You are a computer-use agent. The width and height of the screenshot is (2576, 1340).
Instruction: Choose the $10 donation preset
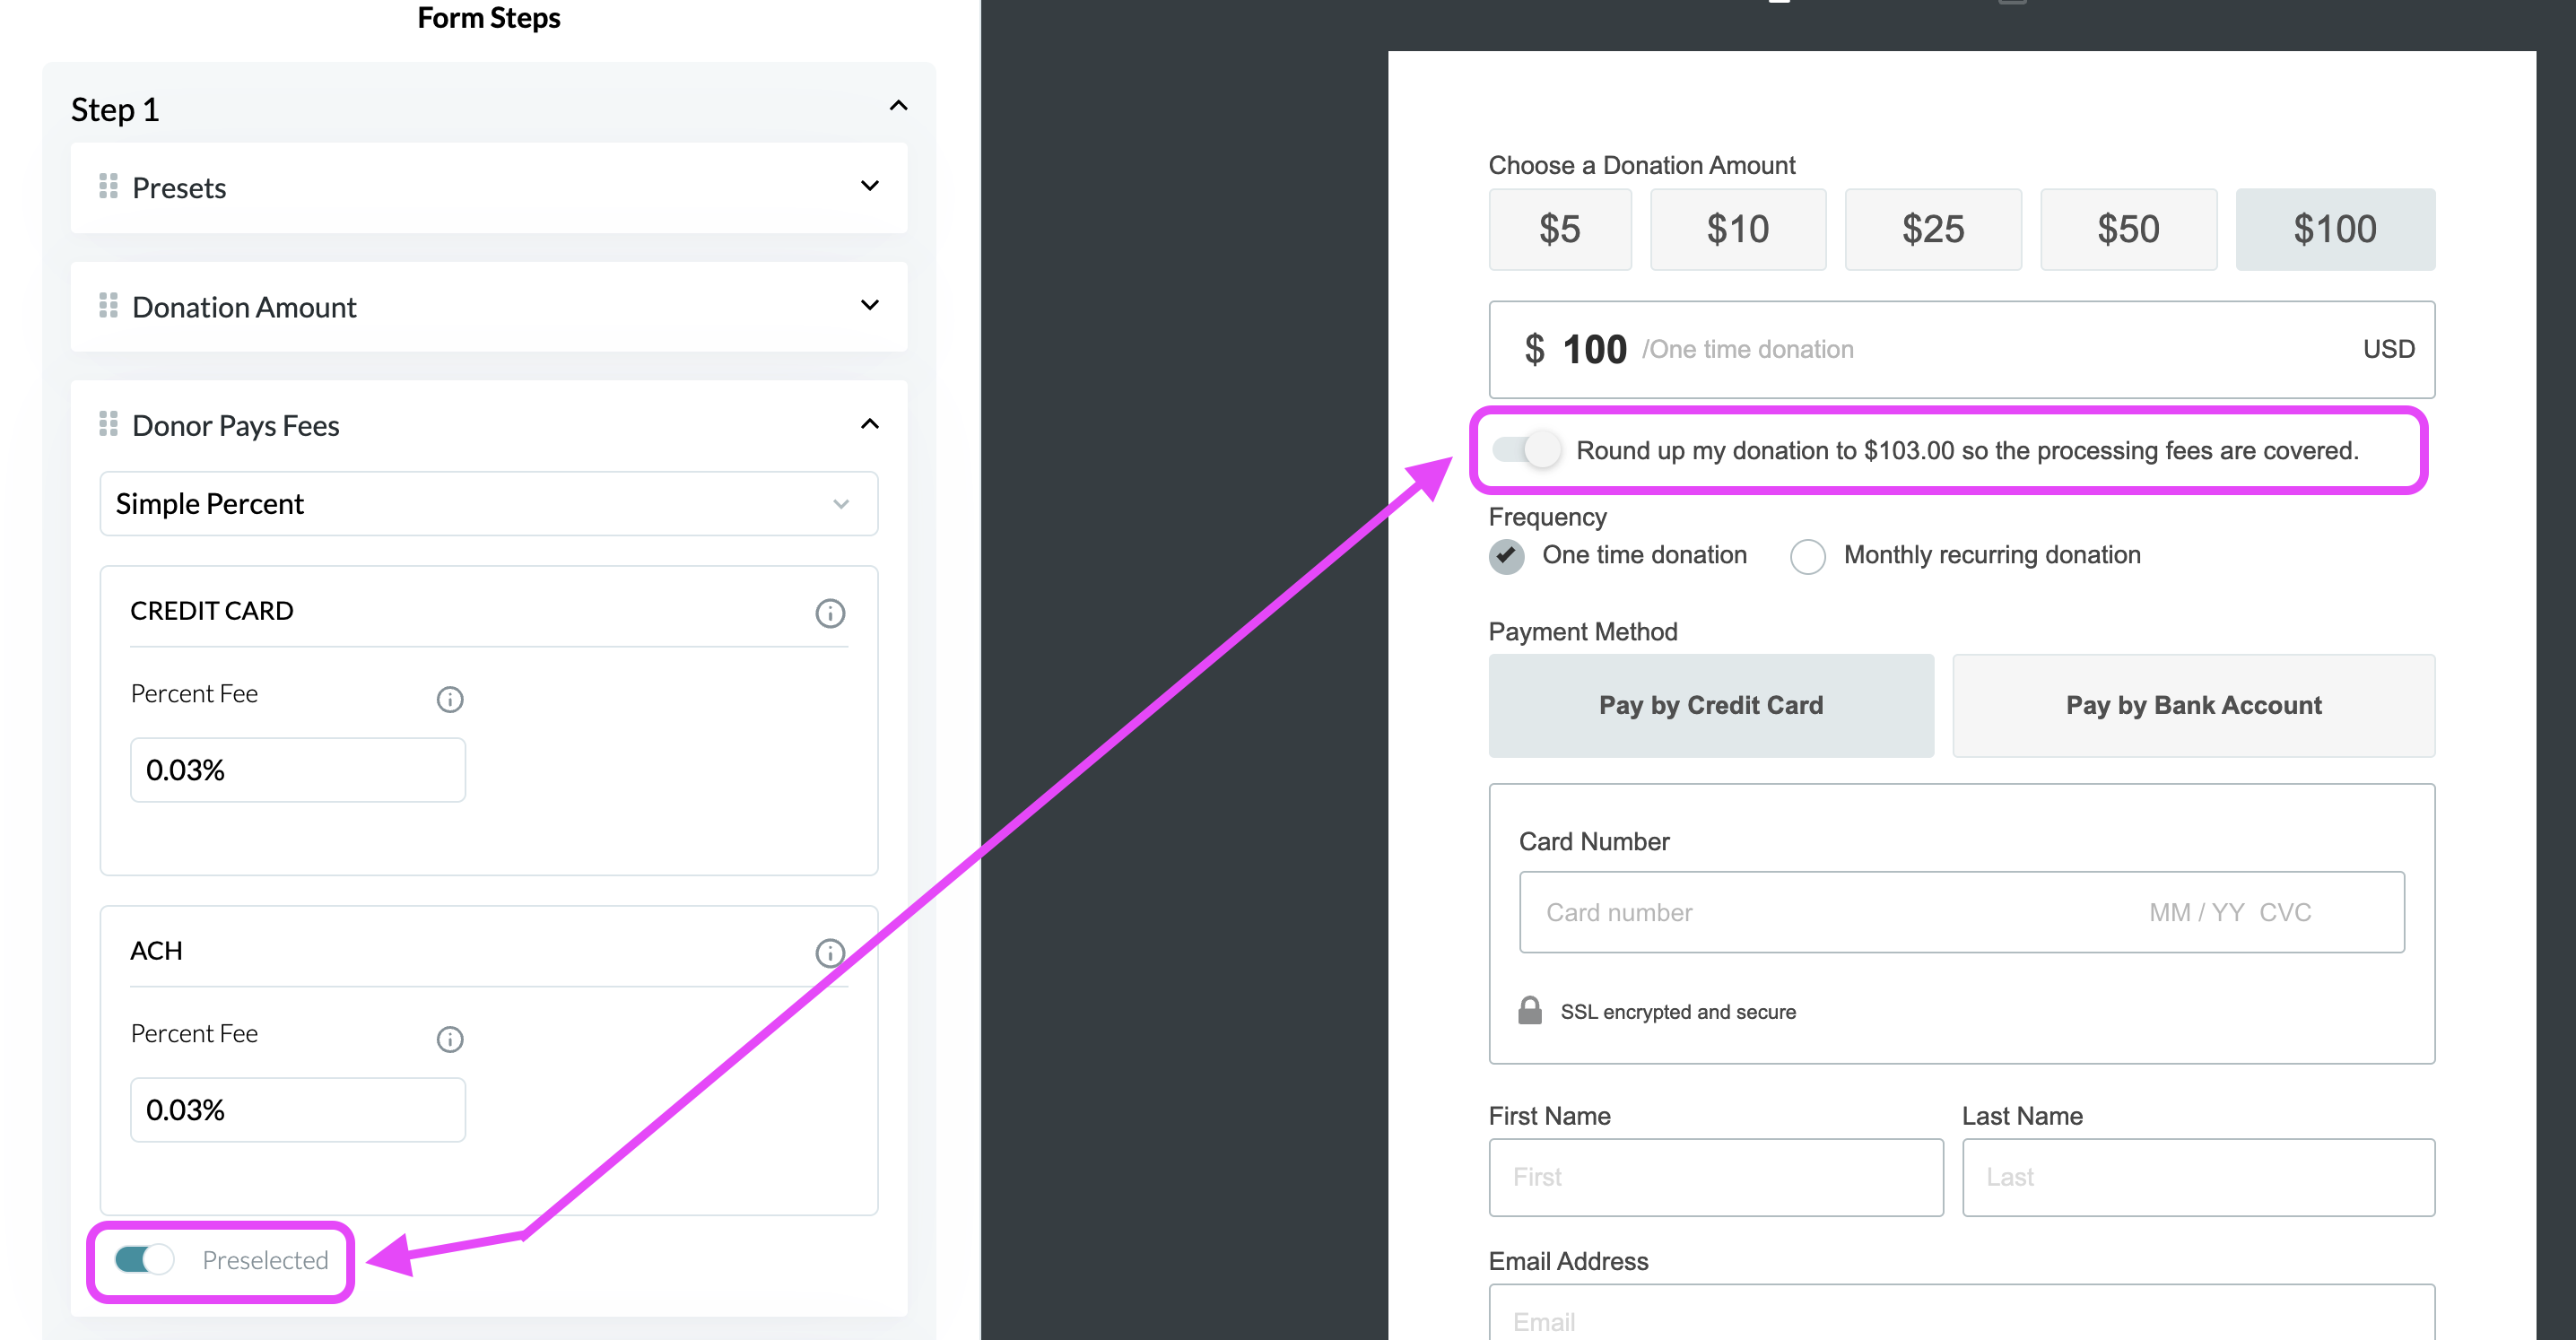click(1737, 229)
